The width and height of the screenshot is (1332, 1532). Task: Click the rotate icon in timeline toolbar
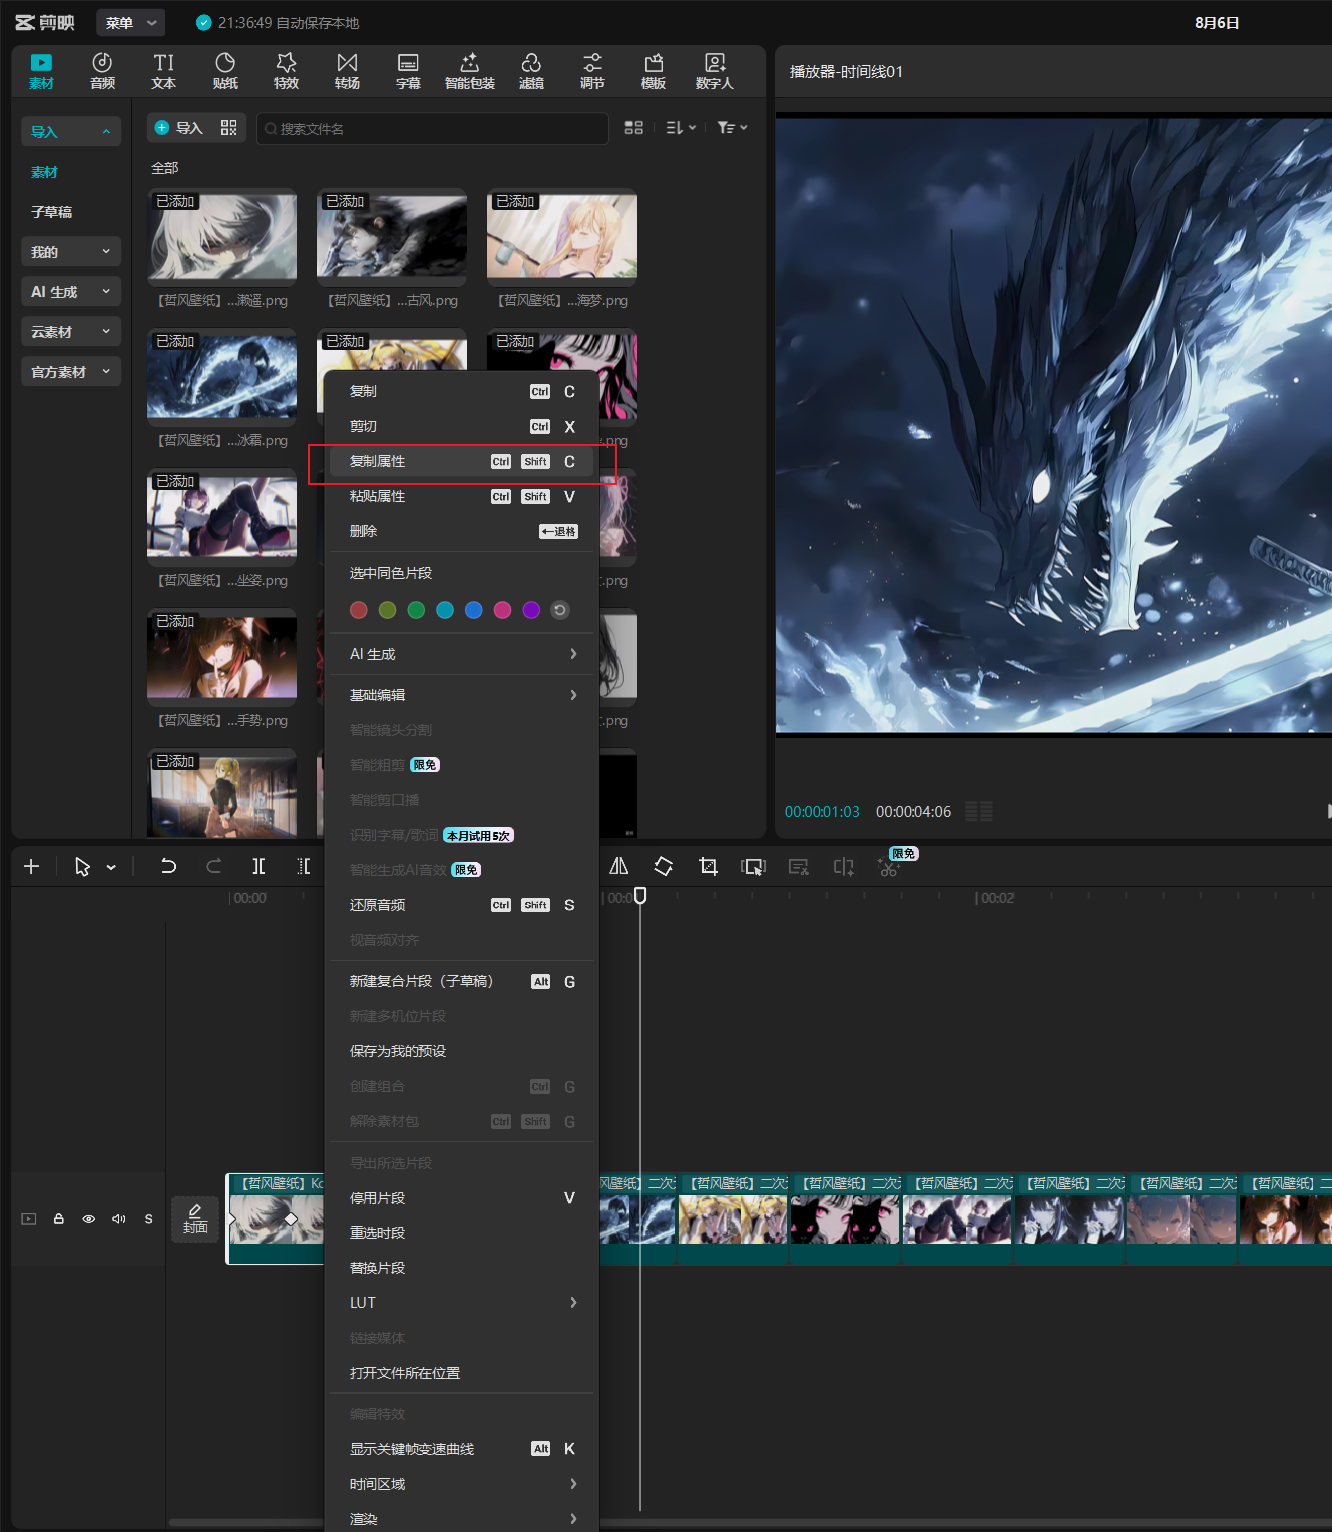click(664, 866)
